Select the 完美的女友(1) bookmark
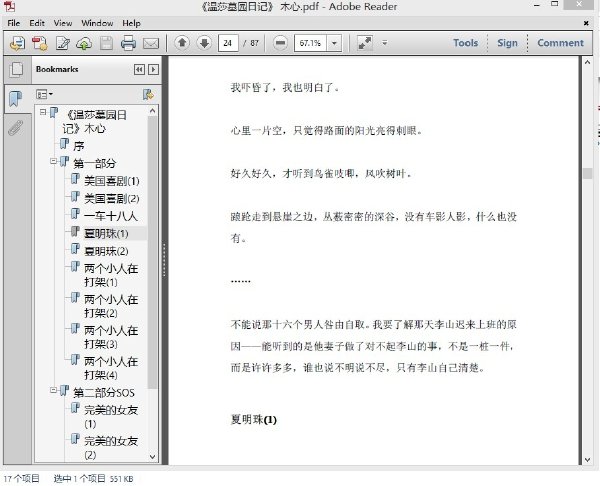The width and height of the screenshot is (600, 486). point(111,417)
